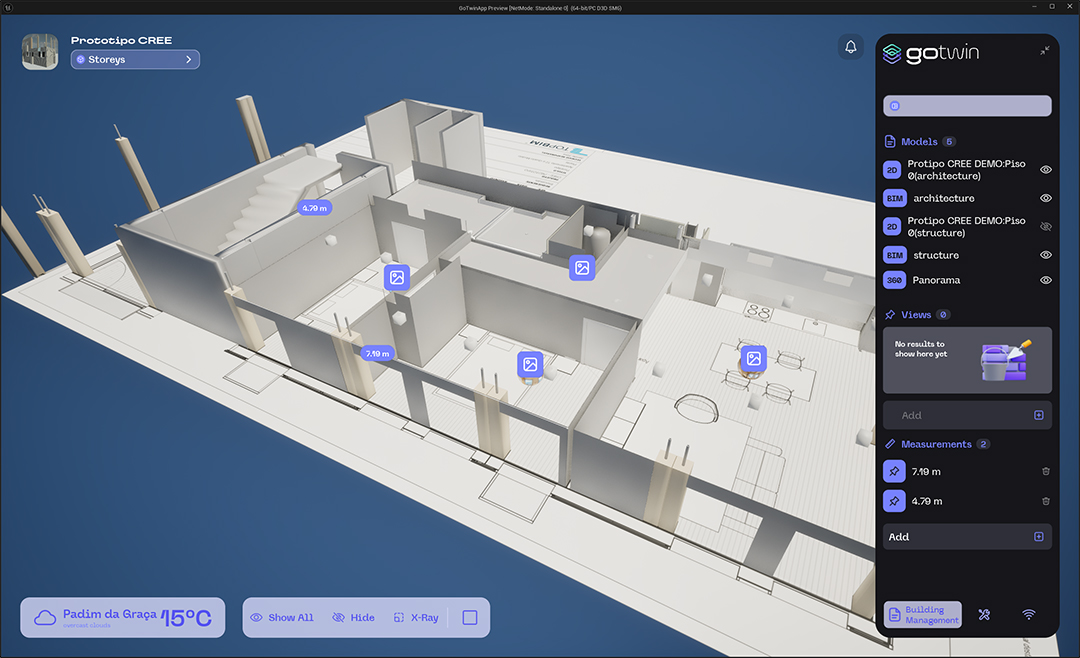Viewport: 1080px width, 658px height.
Task: Hide the architecture BIM model
Action: point(1046,199)
